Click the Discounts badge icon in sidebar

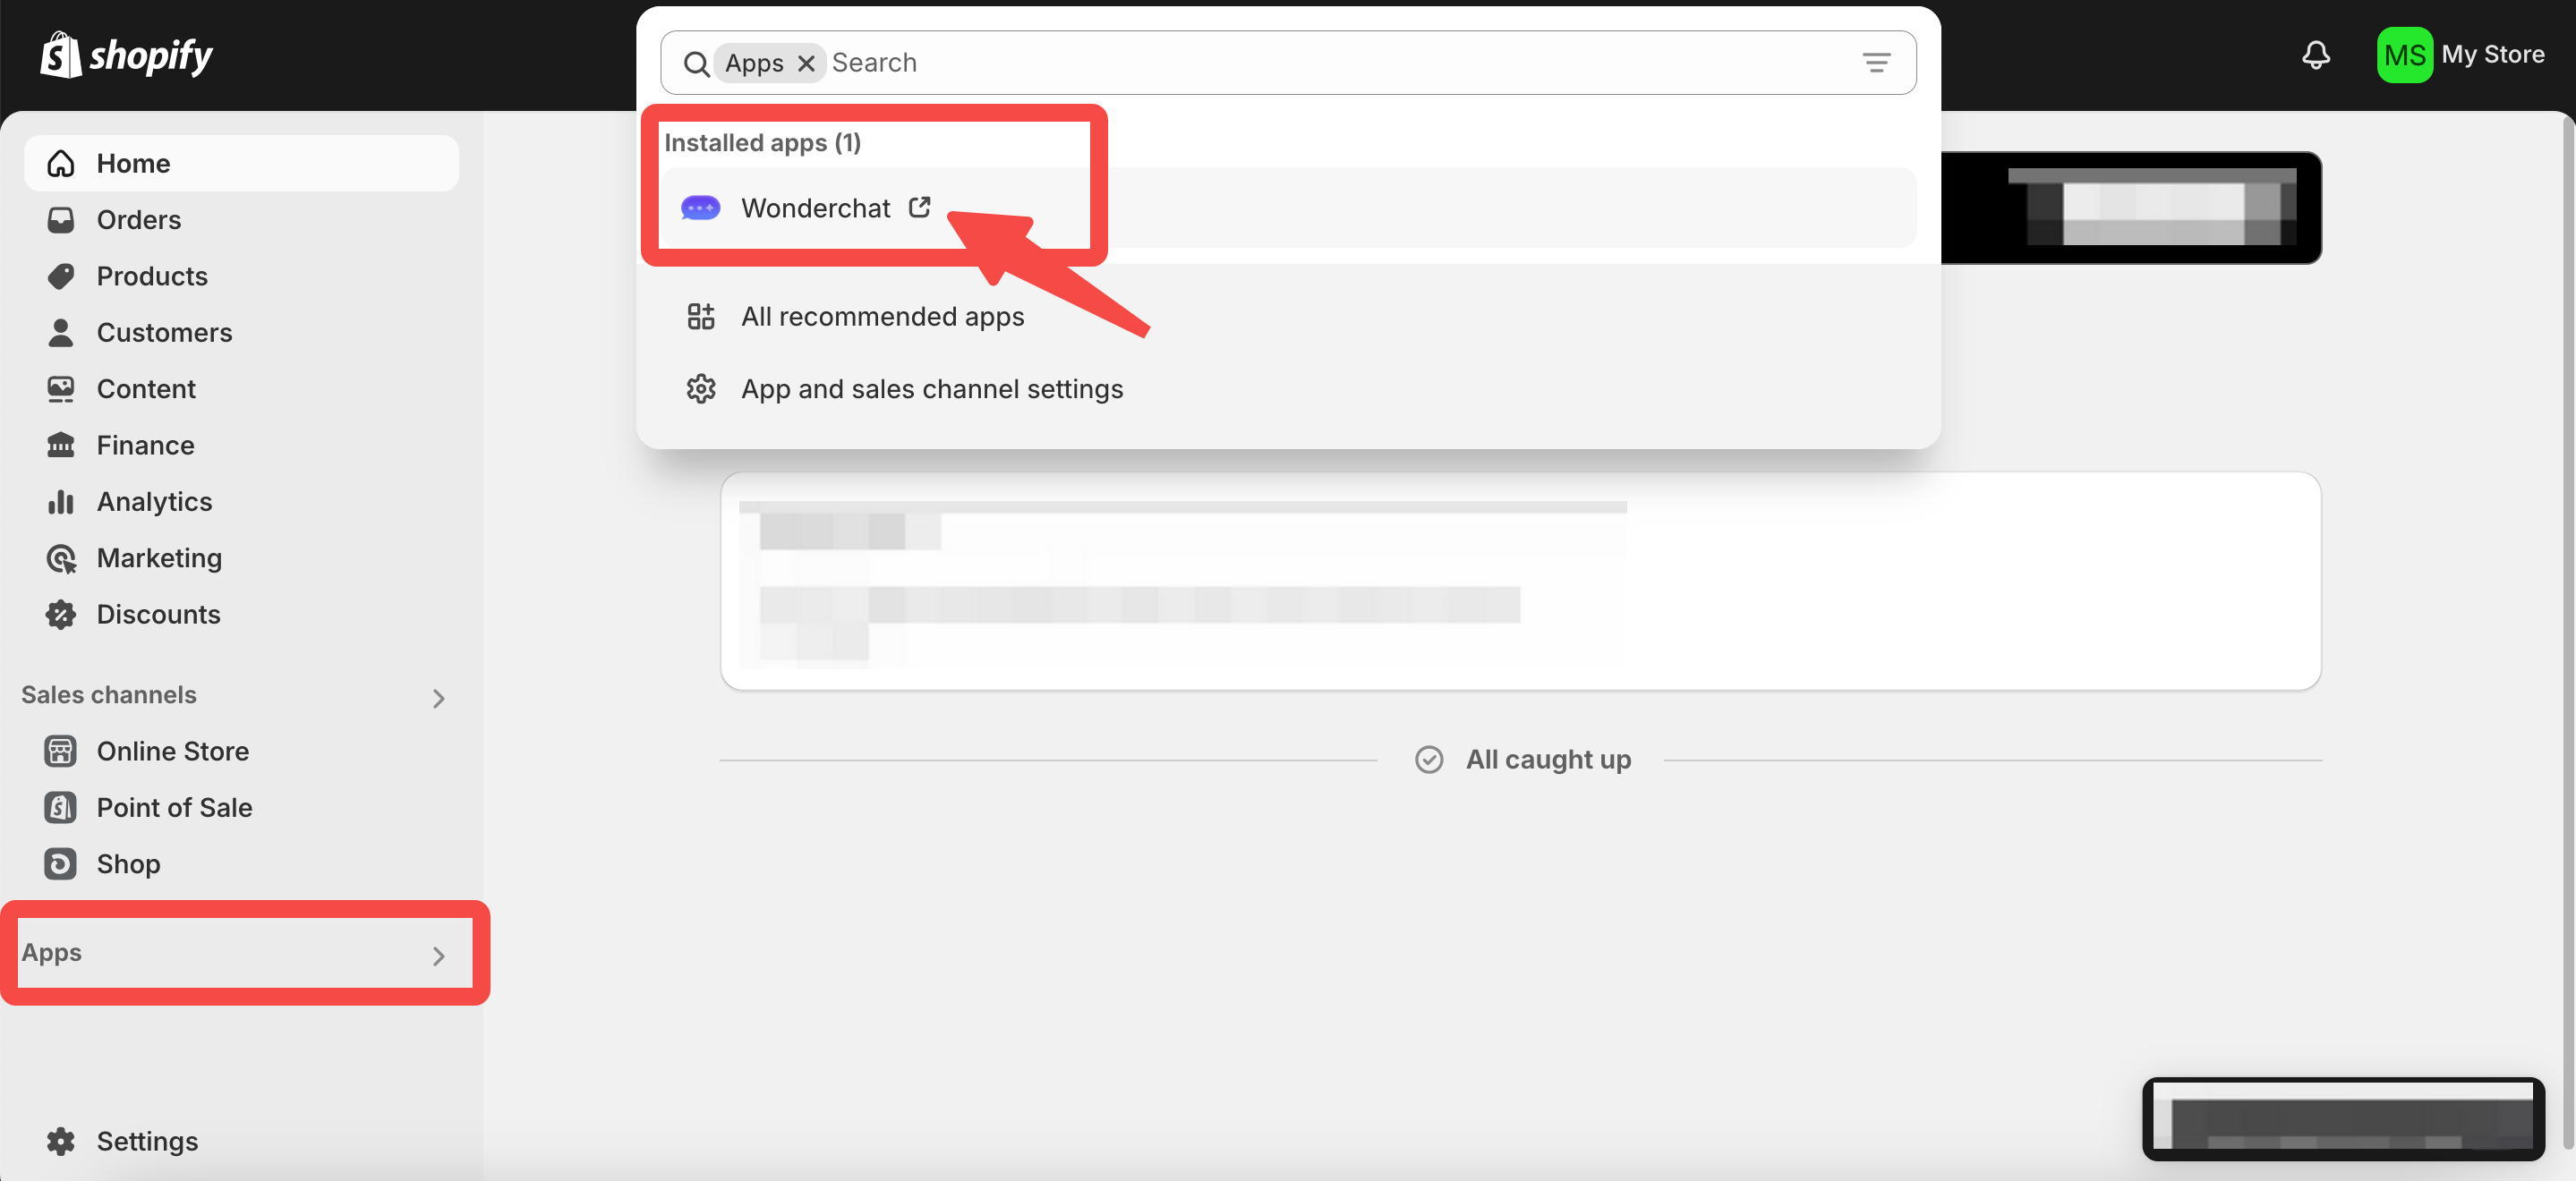(x=61, y=614)
